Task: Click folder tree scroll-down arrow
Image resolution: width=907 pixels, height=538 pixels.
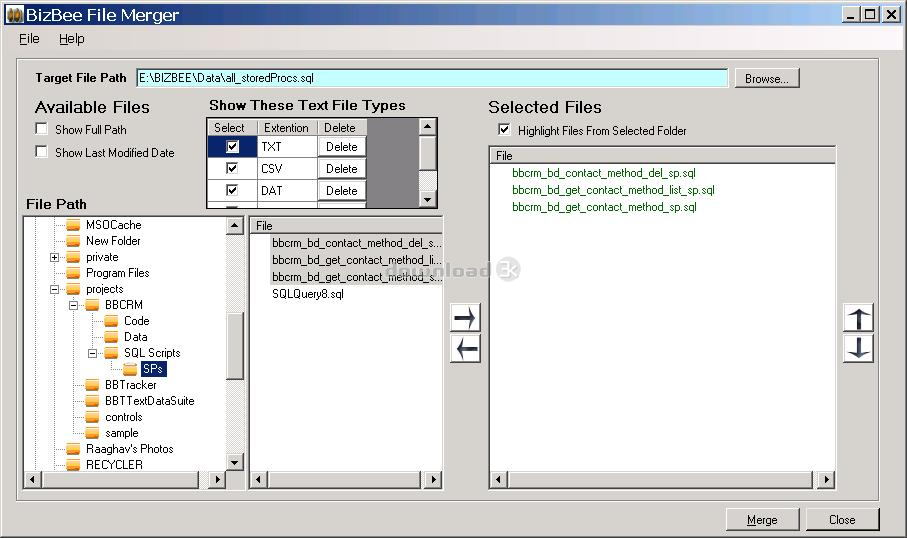Action: tap(234, 462)
